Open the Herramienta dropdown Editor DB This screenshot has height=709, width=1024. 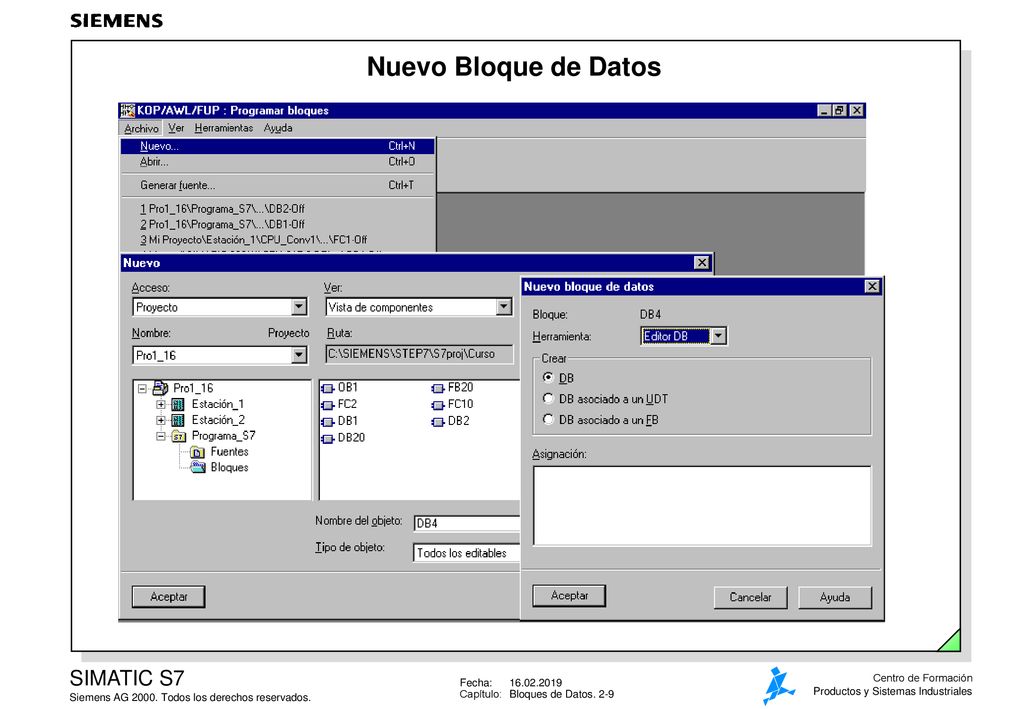pos(718,336)
